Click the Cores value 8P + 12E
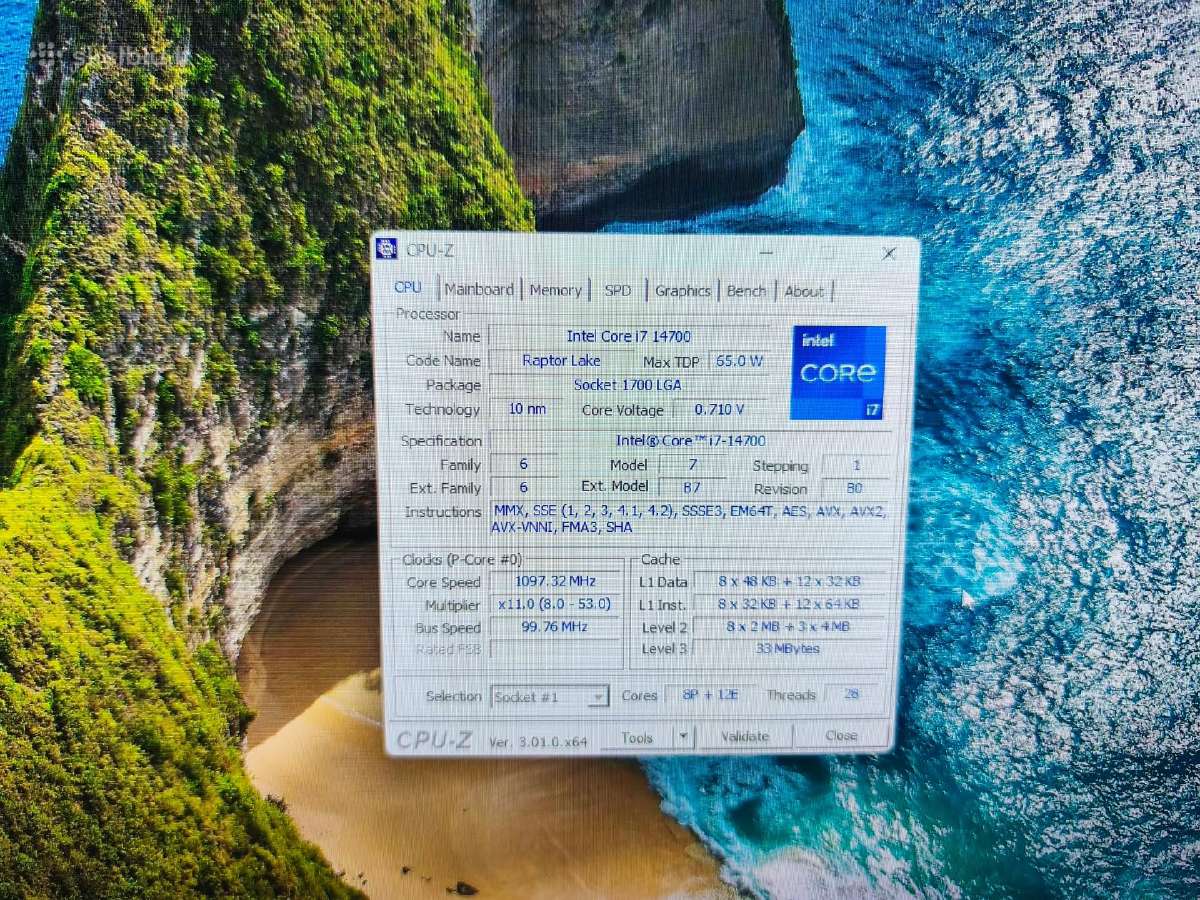The height and width of the screenshot is (900, 1200). pyautogui.click(x=710, y=695)
